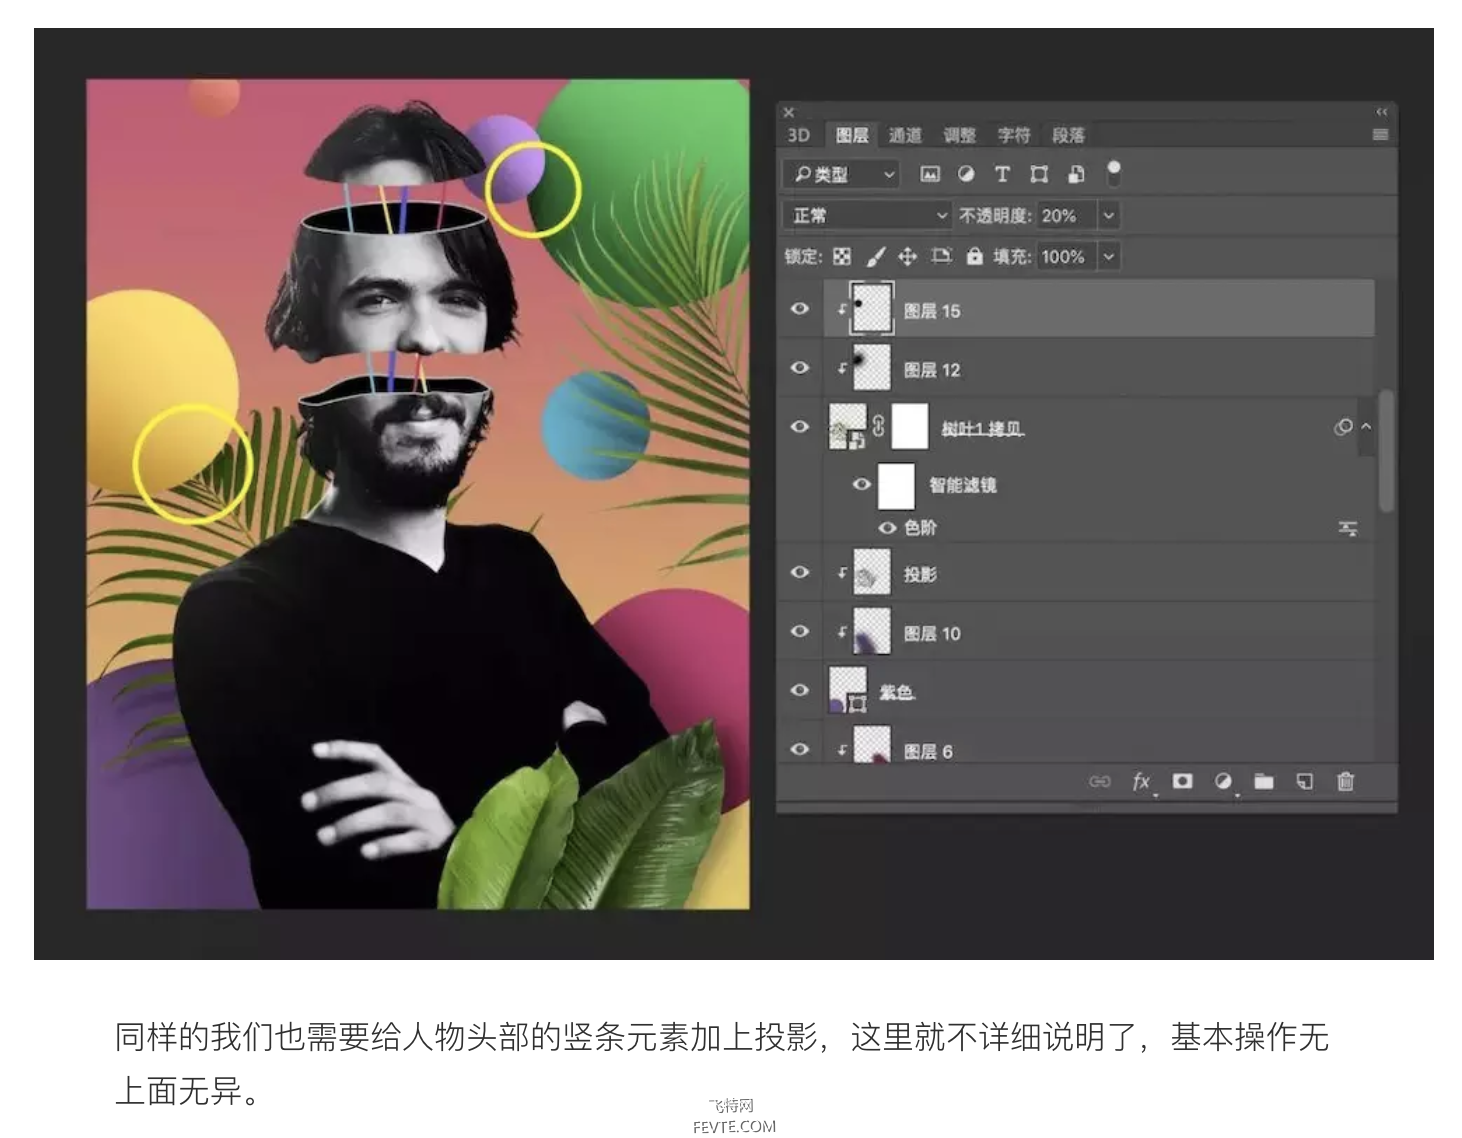1462x1138 pixels.
Task: Hide the 紫色 layer
Action: coord(800,690)
